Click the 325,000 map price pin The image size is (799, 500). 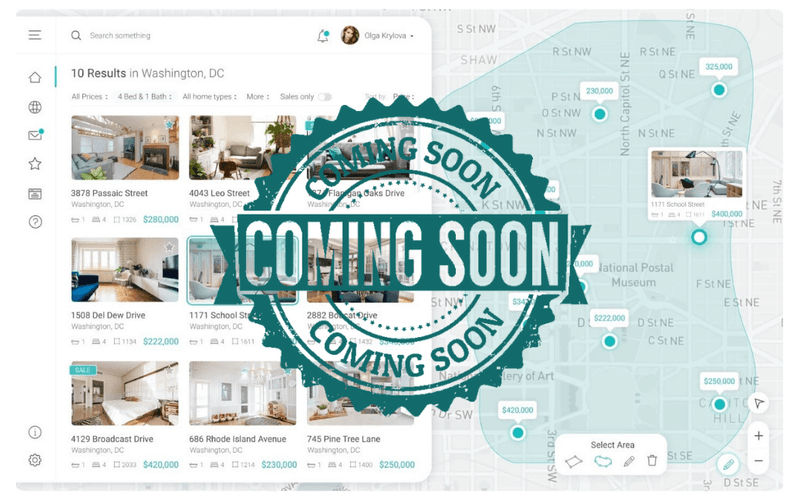point(718,67)
